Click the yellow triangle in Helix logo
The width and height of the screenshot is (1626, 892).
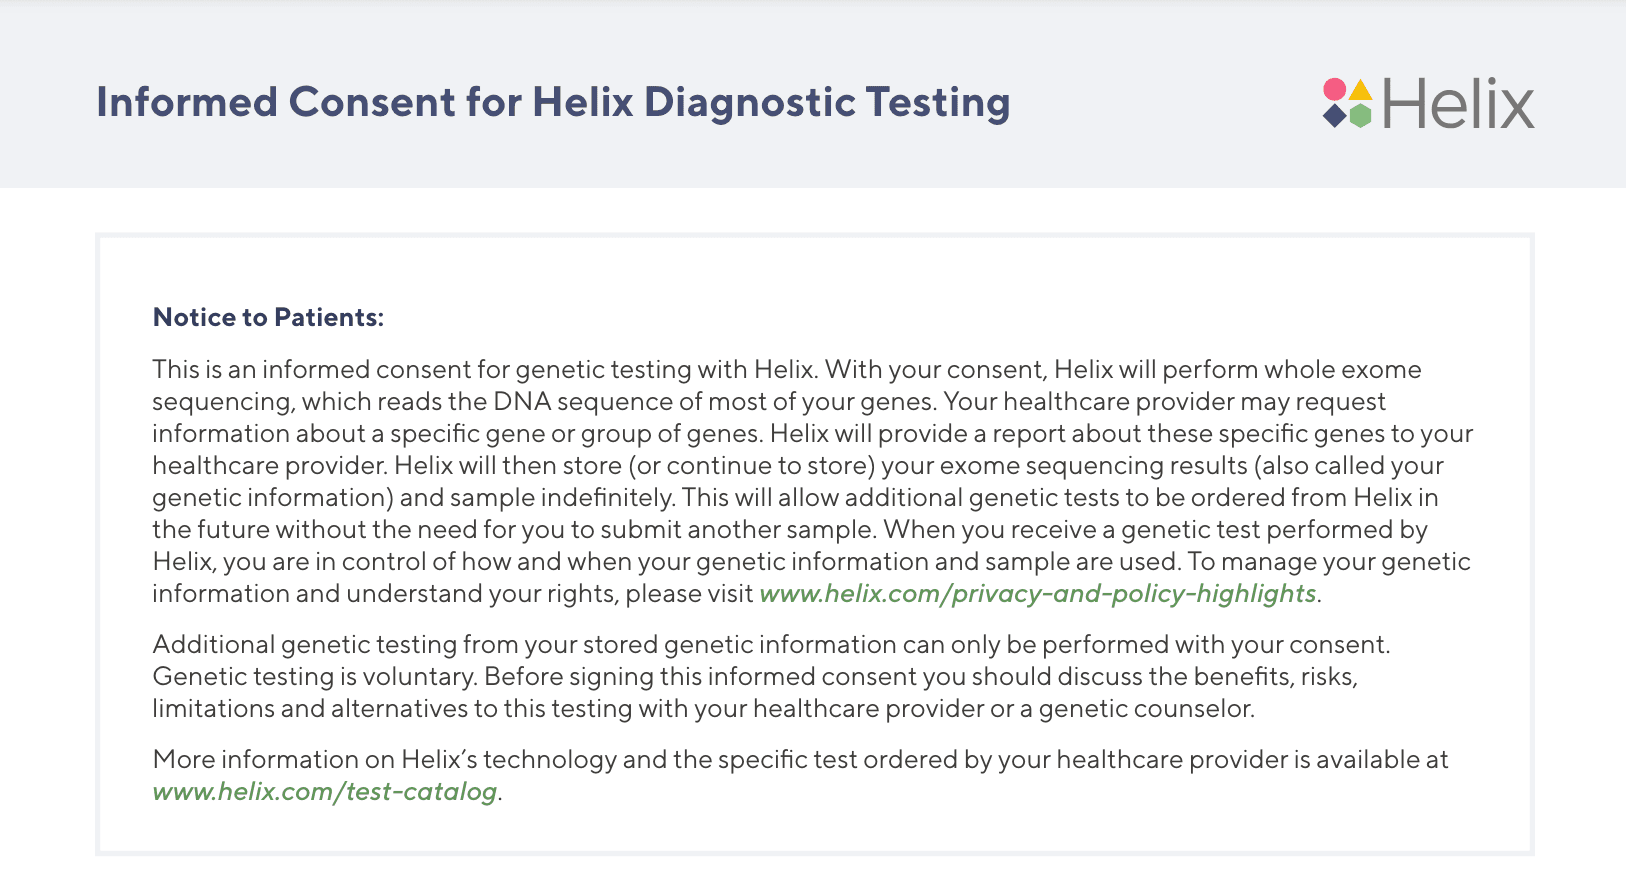point(1360,90)
